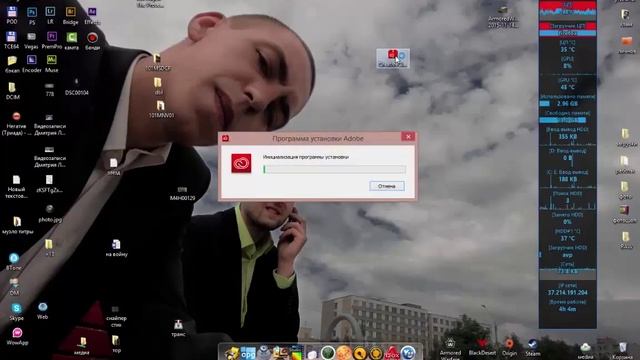Screen dimensions: 640x360
Task: Open the 101MNV01 folder
Action: click(161, 109)
